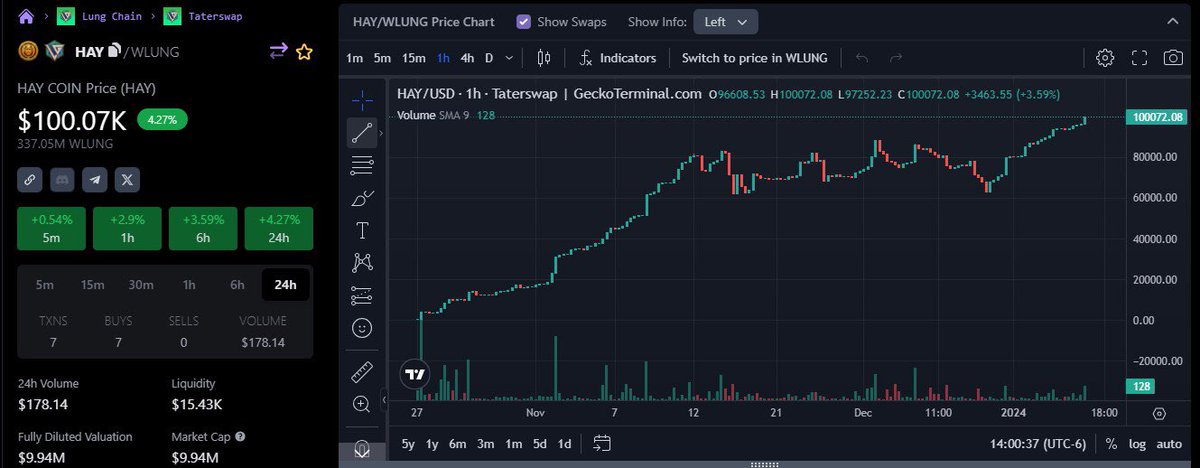This screenshot has width=1200, height=468.
Task: Set chart range to 1d
Action: pos(565,444)
